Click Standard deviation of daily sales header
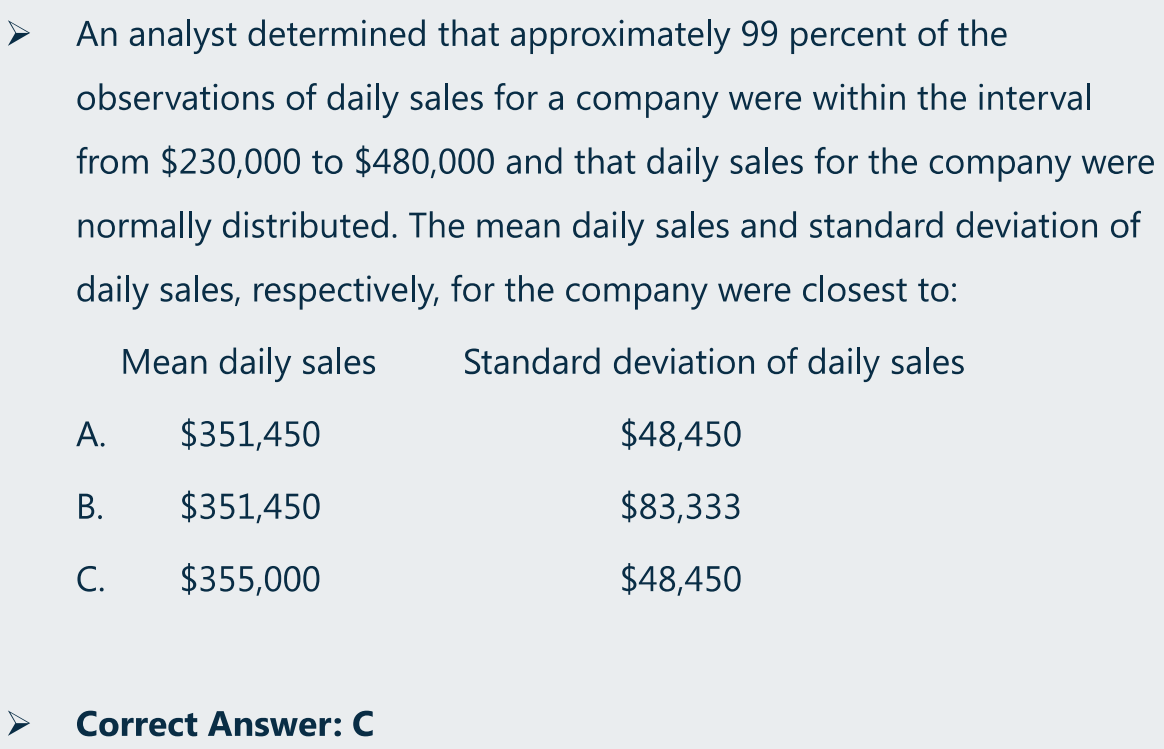This screenshot has height=749, width=1164. (714, 363)
